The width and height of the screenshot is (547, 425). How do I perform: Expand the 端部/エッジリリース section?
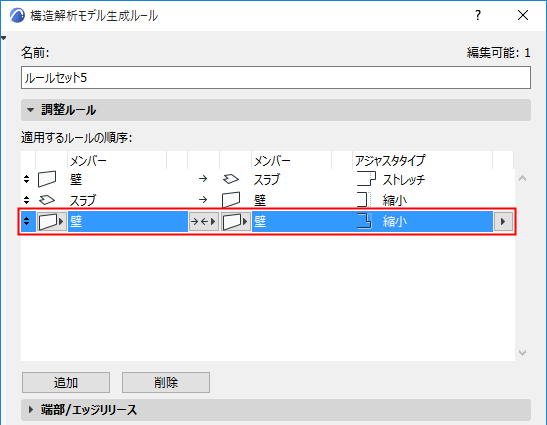point(31,410)
